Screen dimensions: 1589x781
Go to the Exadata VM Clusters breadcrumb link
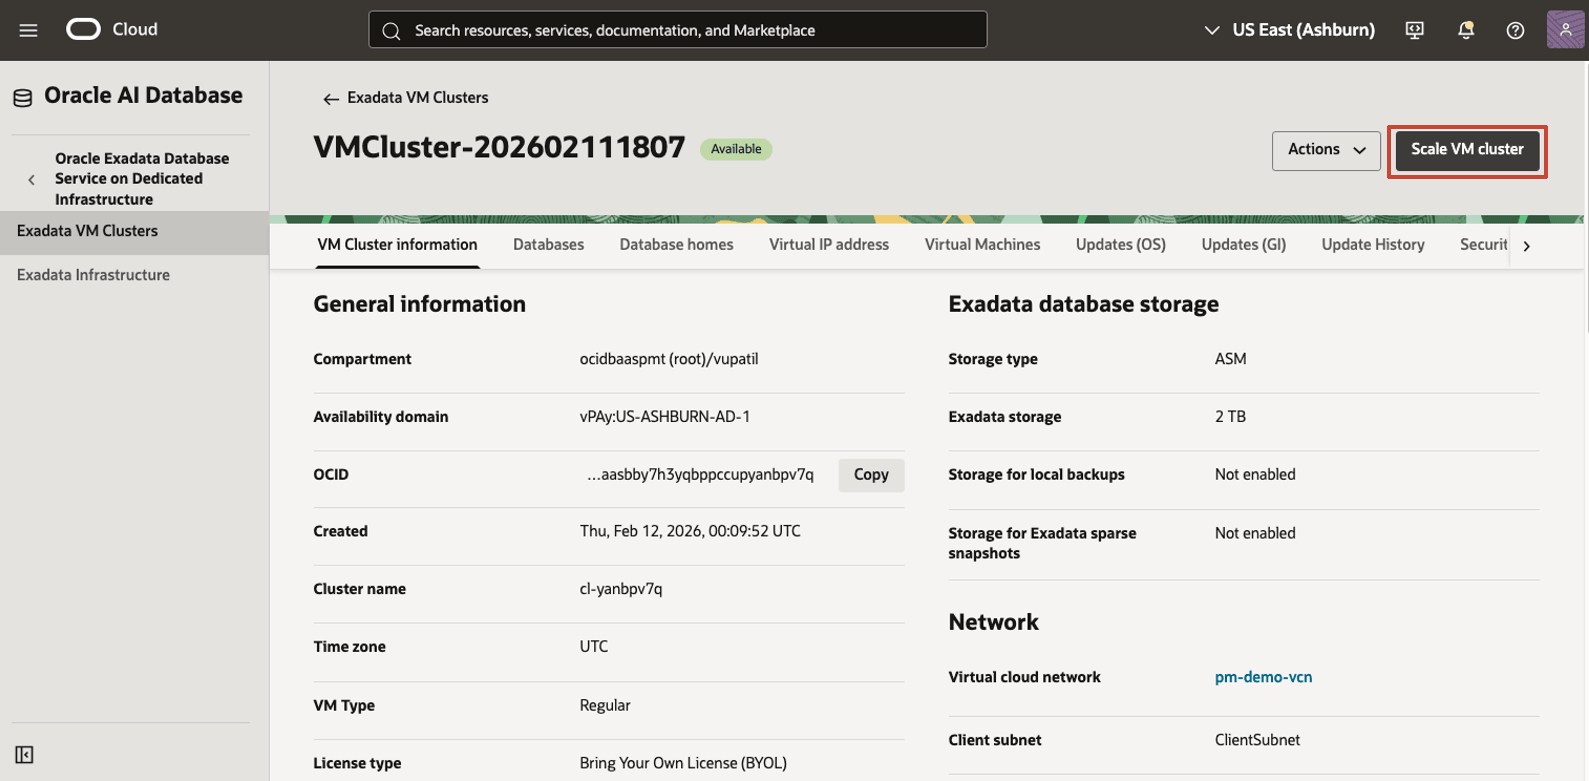[x=418, y=98]
